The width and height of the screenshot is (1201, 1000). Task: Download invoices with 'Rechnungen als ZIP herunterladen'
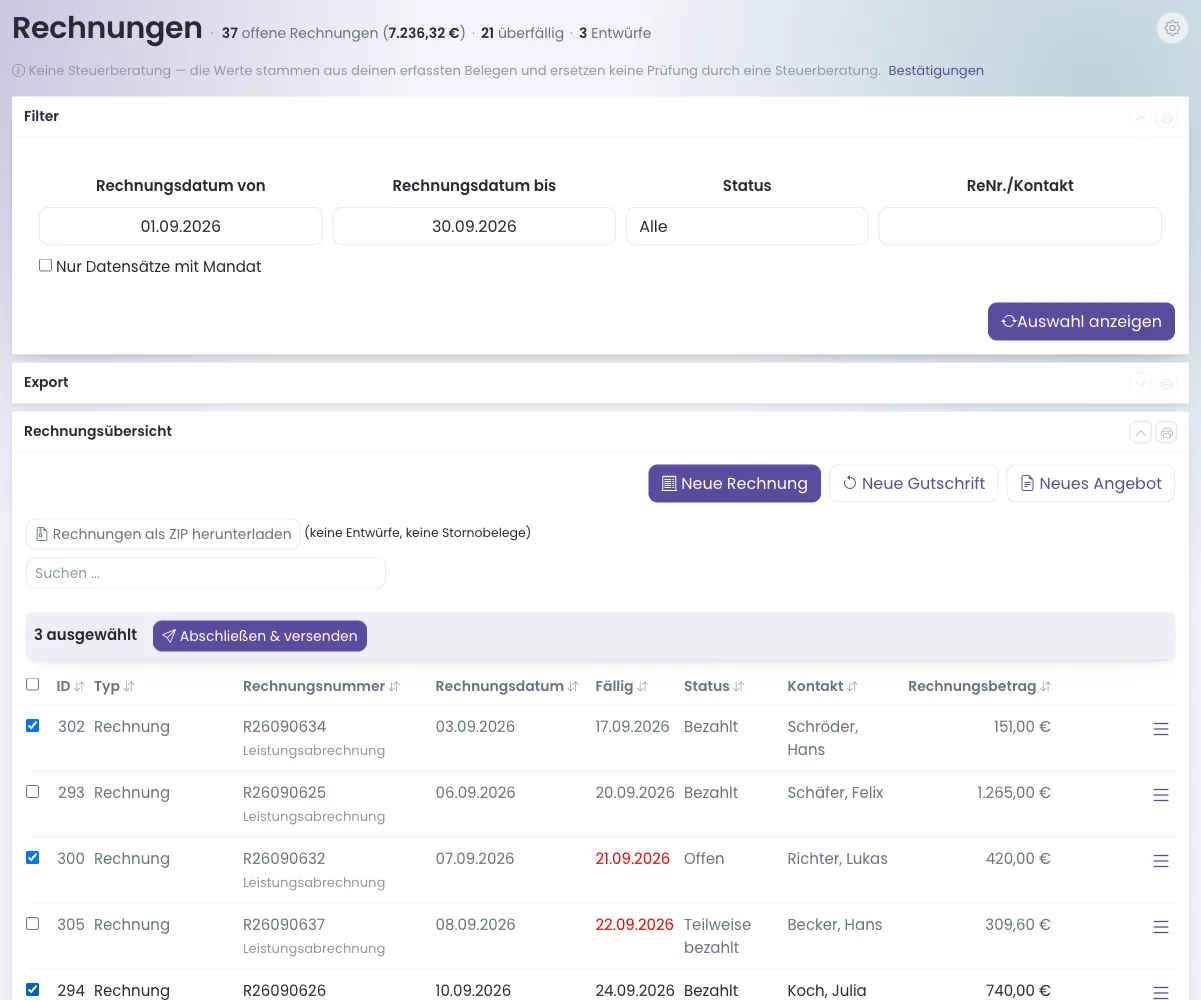pos(164,534)
